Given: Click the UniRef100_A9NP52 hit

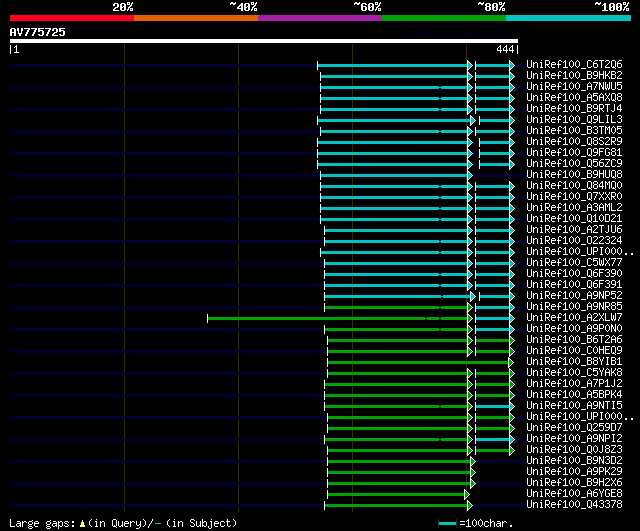Looking at the screenshot, I should click(574, 296).
